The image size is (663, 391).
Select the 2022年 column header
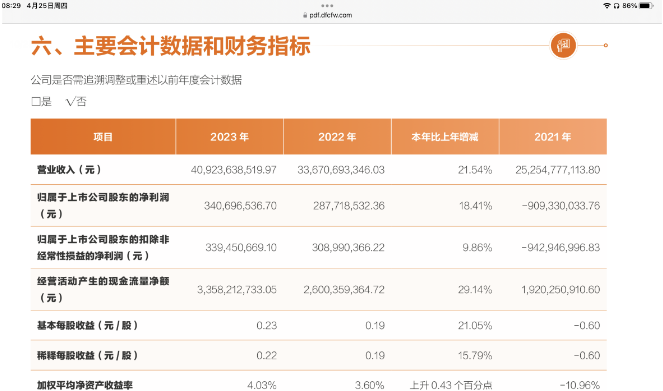click(x=337, y=137)
